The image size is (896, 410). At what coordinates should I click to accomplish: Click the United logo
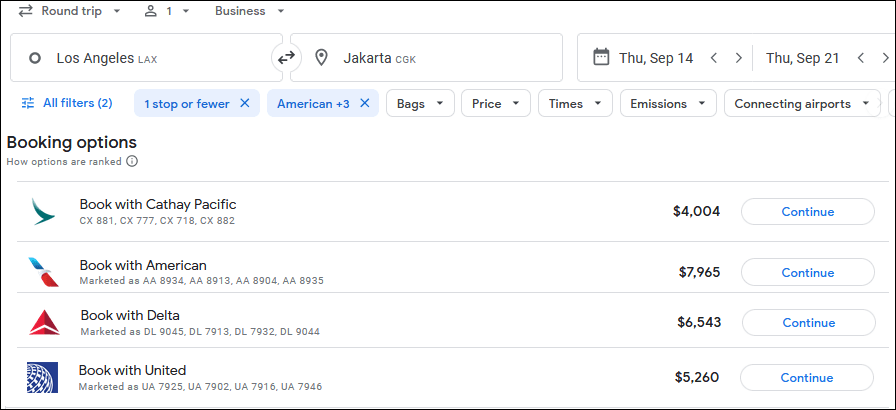[x=42, y=377]
